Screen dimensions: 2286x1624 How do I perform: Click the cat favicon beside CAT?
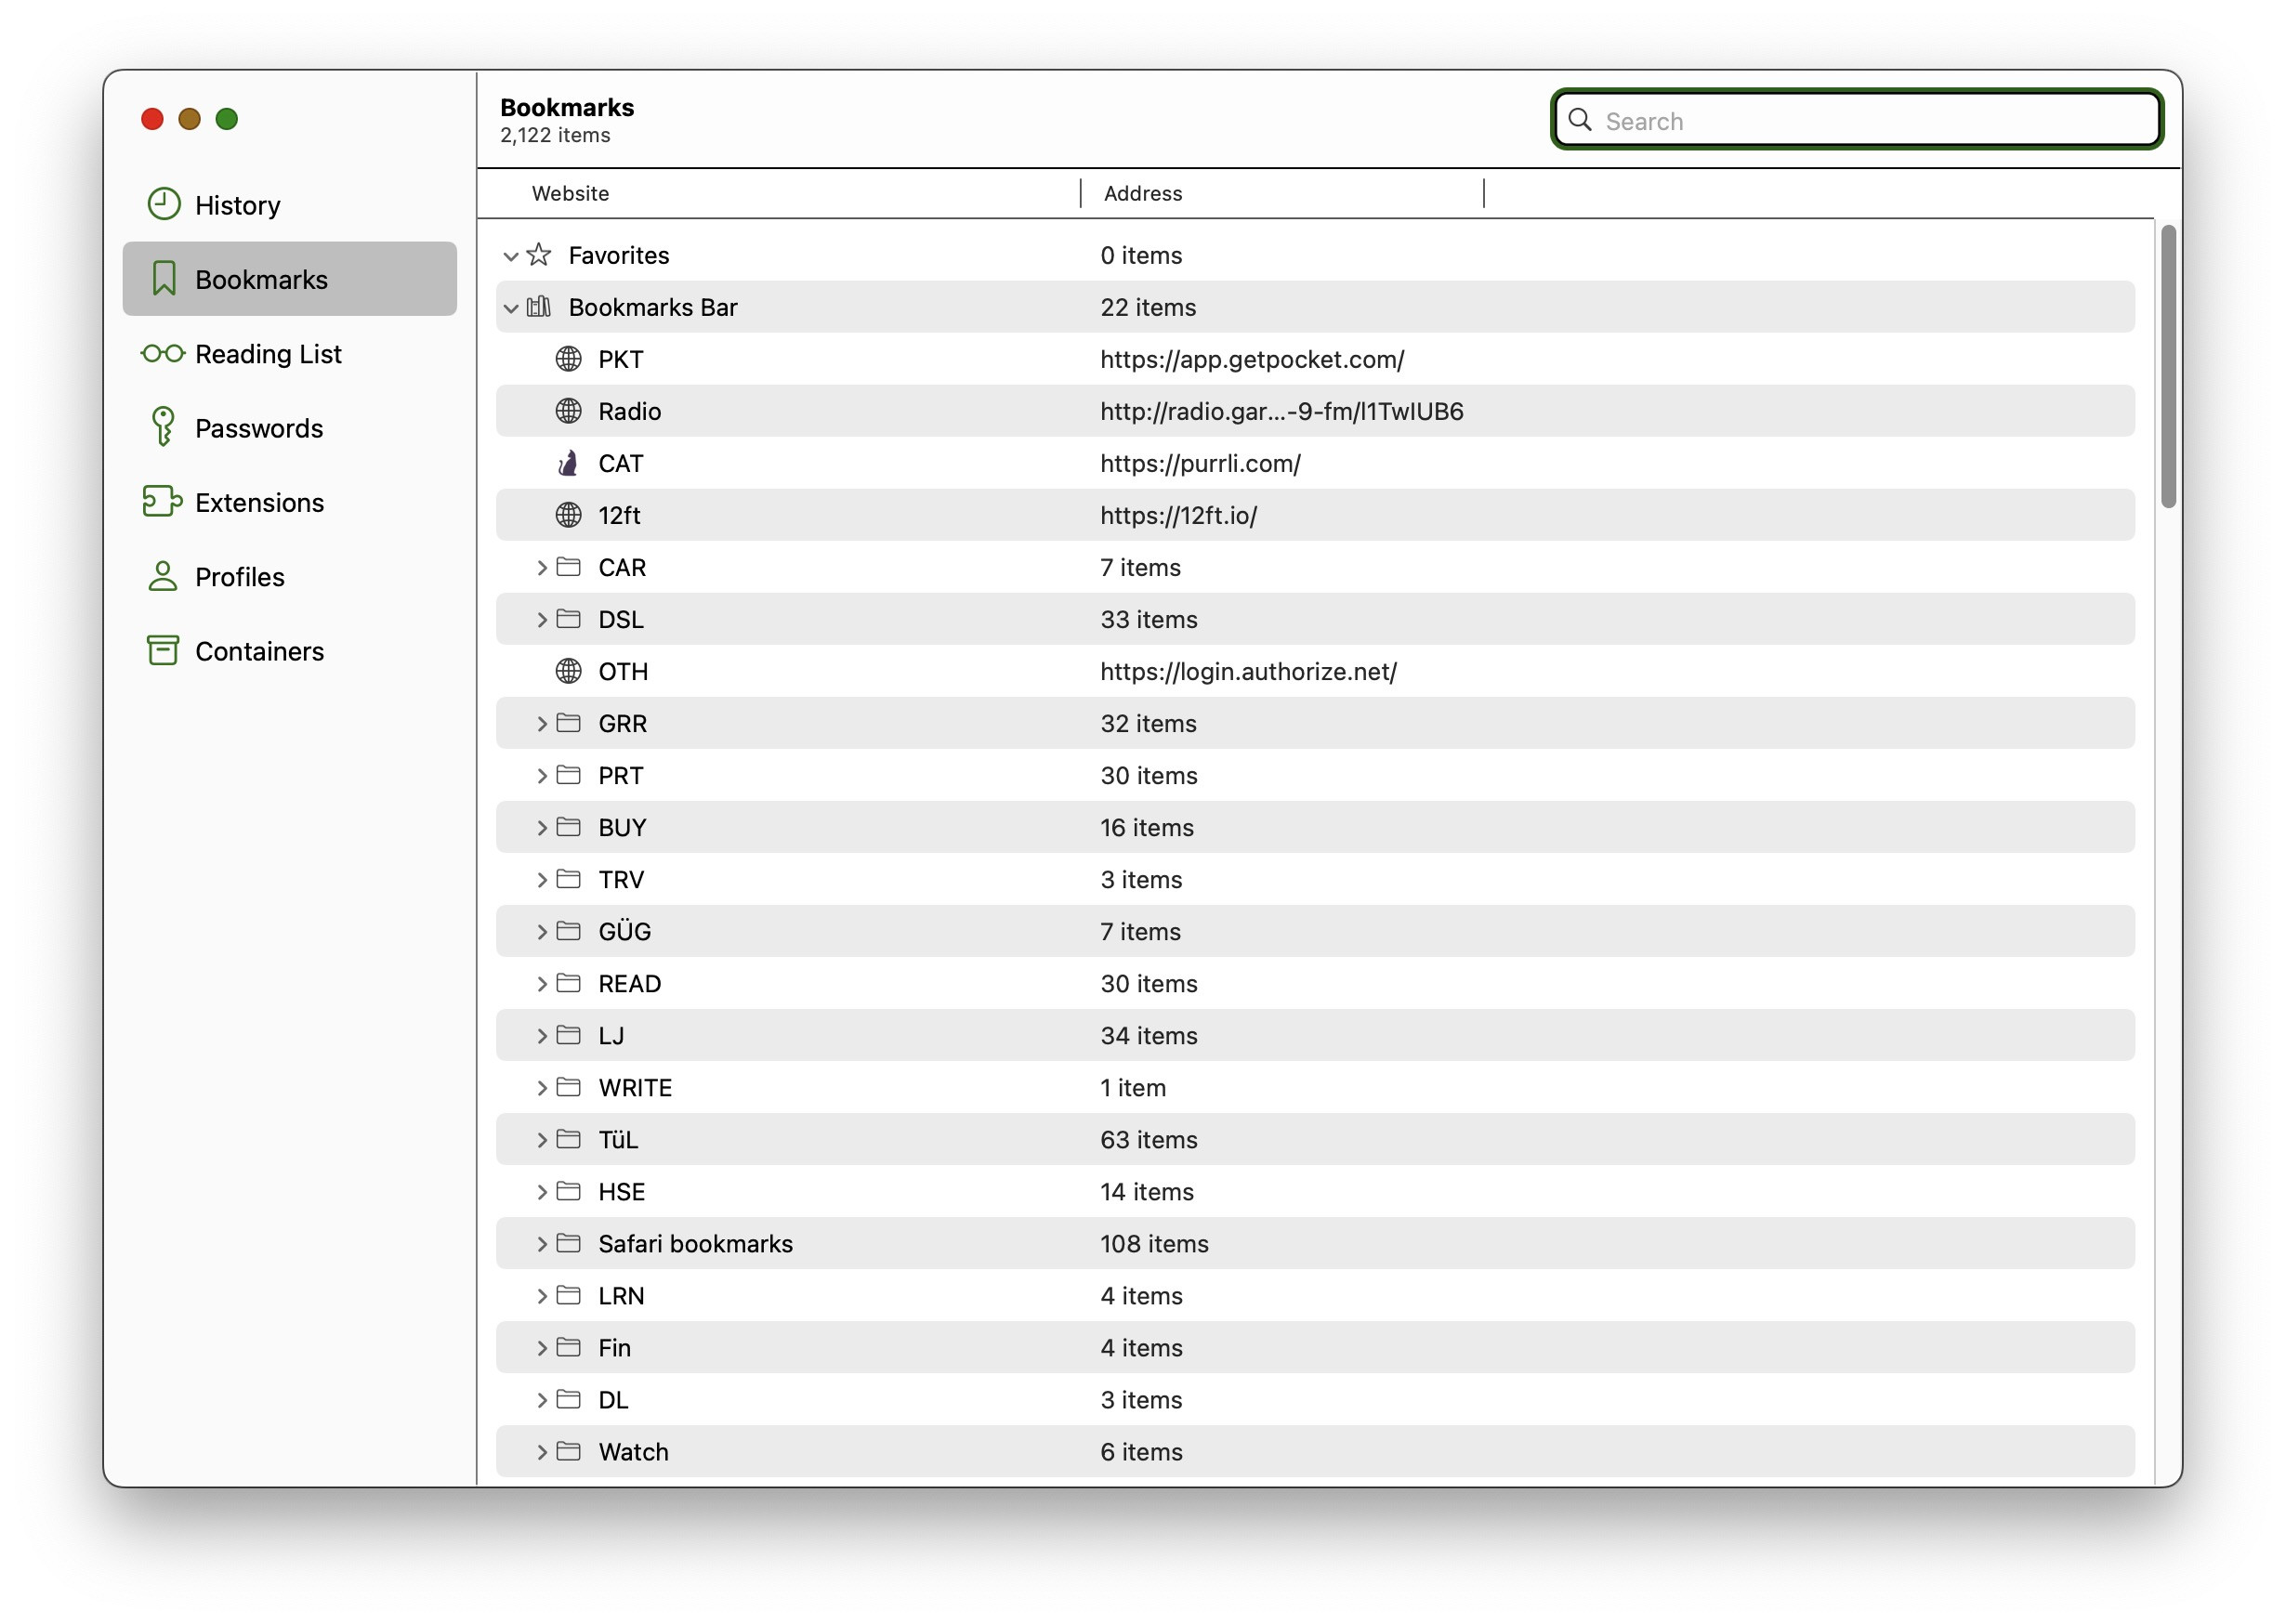[x=568, y=463]
